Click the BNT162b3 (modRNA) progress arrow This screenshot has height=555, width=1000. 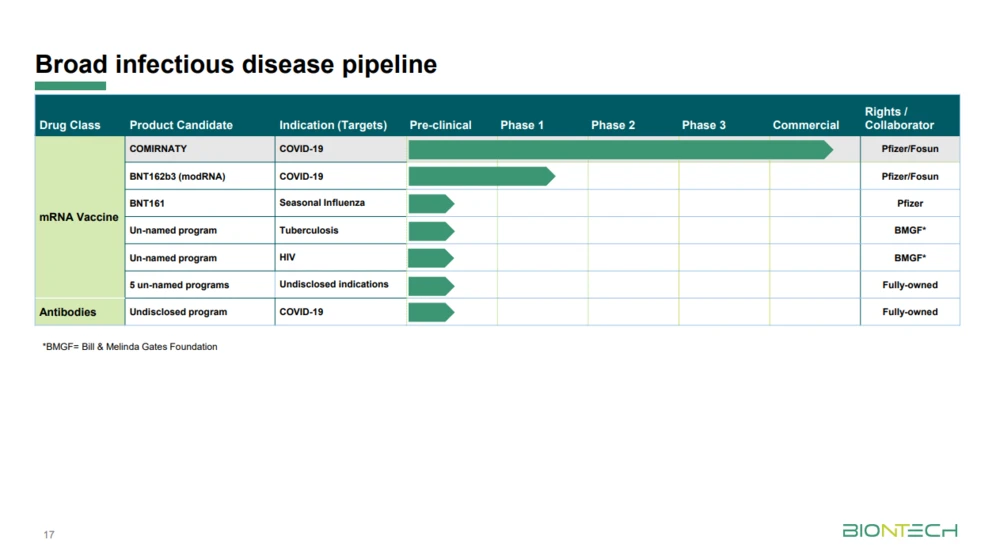click(x=481, y=177)
